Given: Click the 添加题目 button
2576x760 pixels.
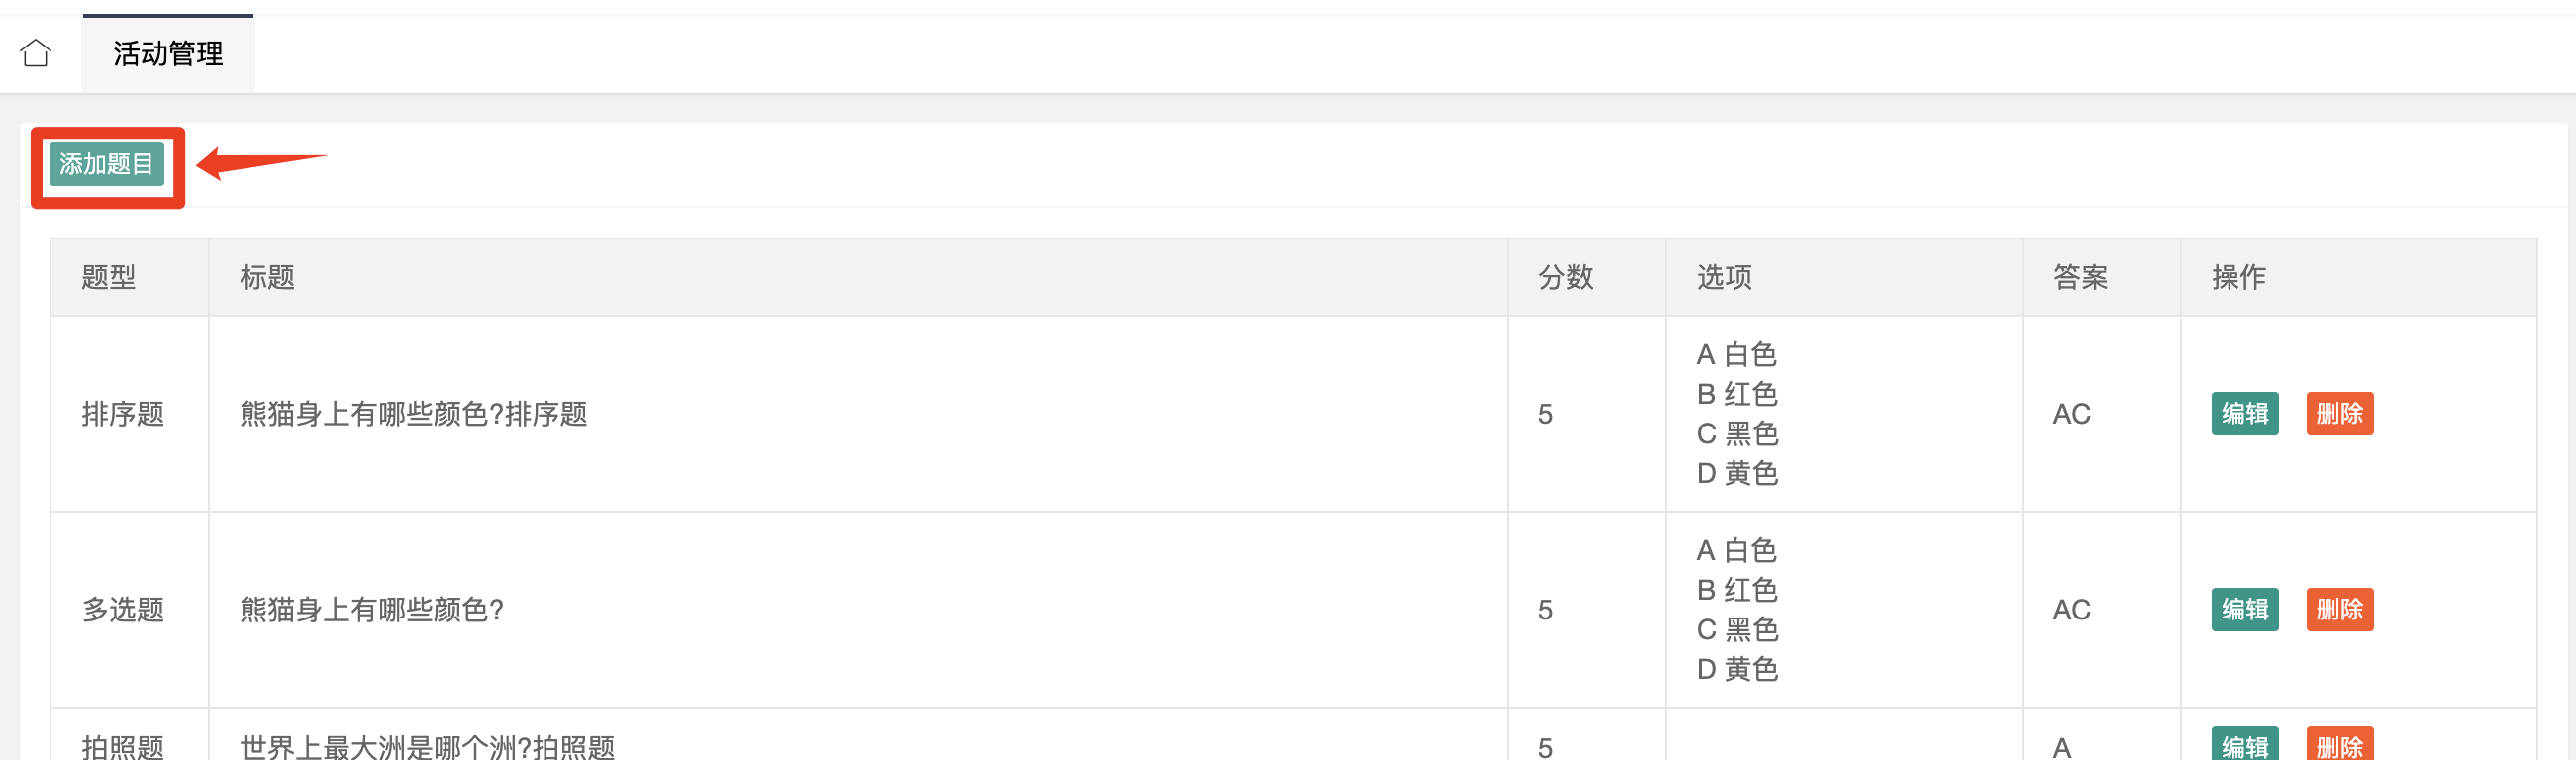Looking at the screenshot, I should pos(107,165).
